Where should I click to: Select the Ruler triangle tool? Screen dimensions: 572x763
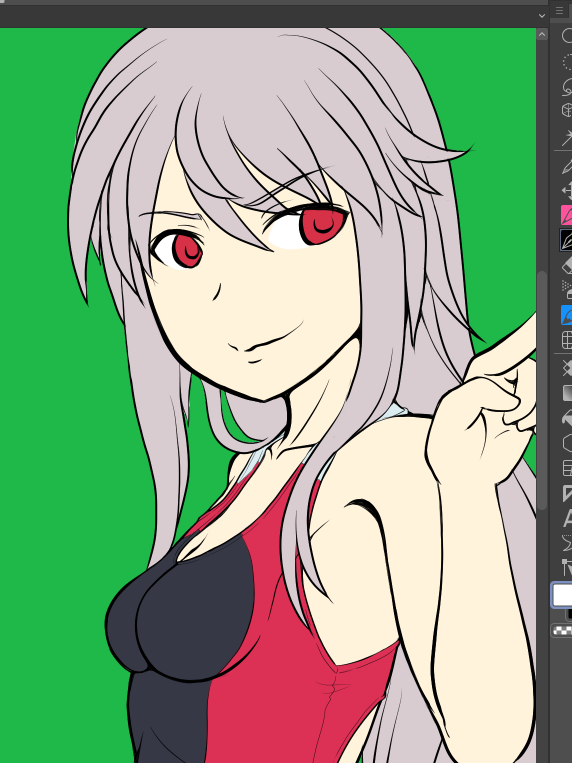tap(567, 493)
